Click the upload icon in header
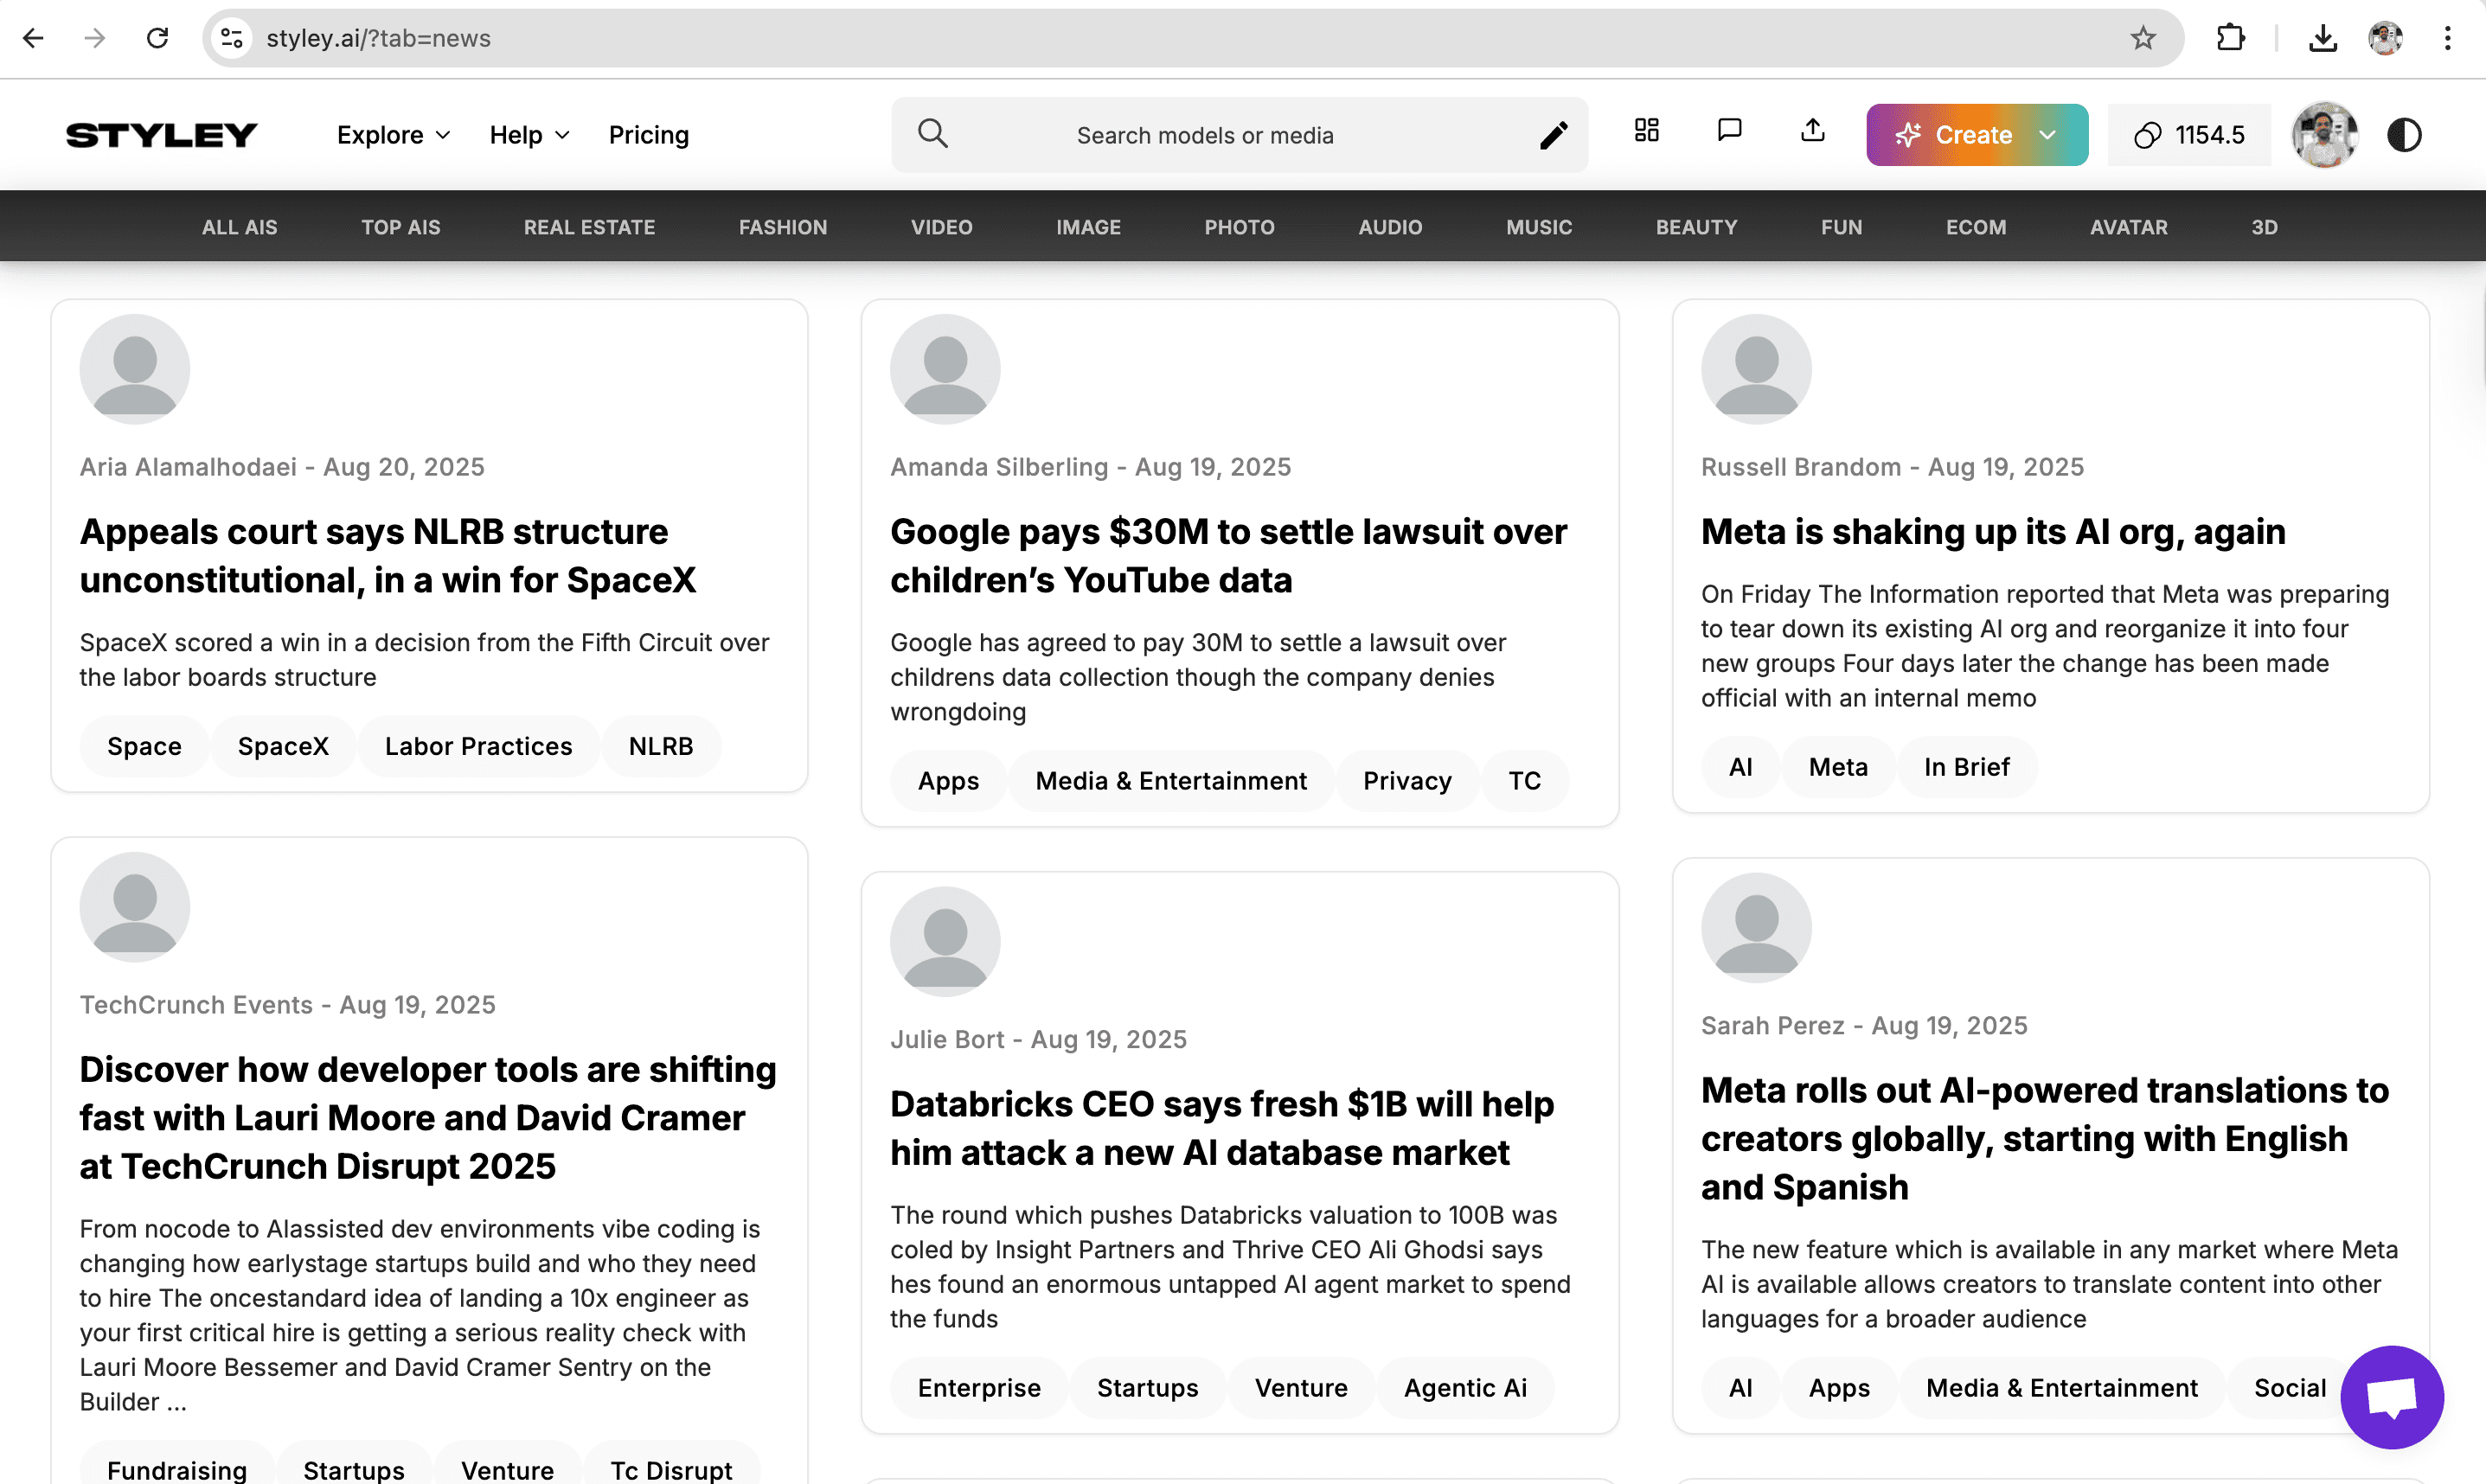The height and width of the screenshot is (1484, 2486). 1812,131
